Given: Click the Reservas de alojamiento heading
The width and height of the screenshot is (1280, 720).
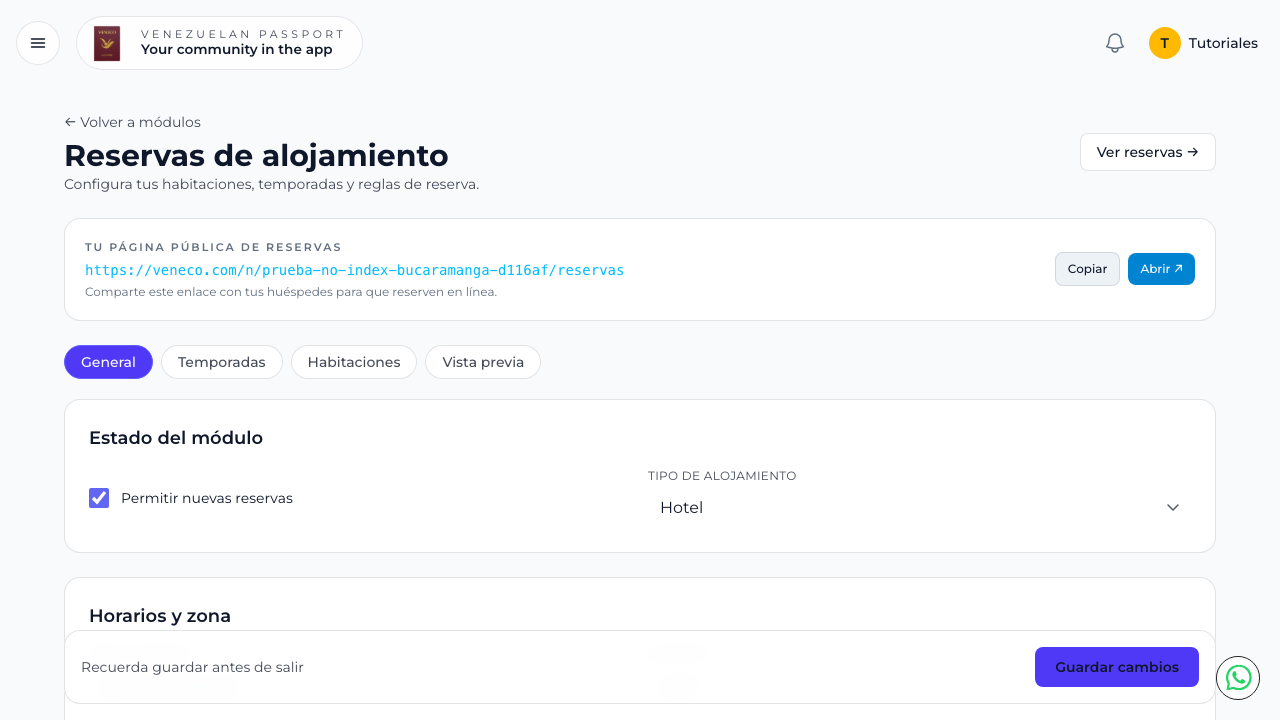Looking at the screenshot, I should point(256,156).
